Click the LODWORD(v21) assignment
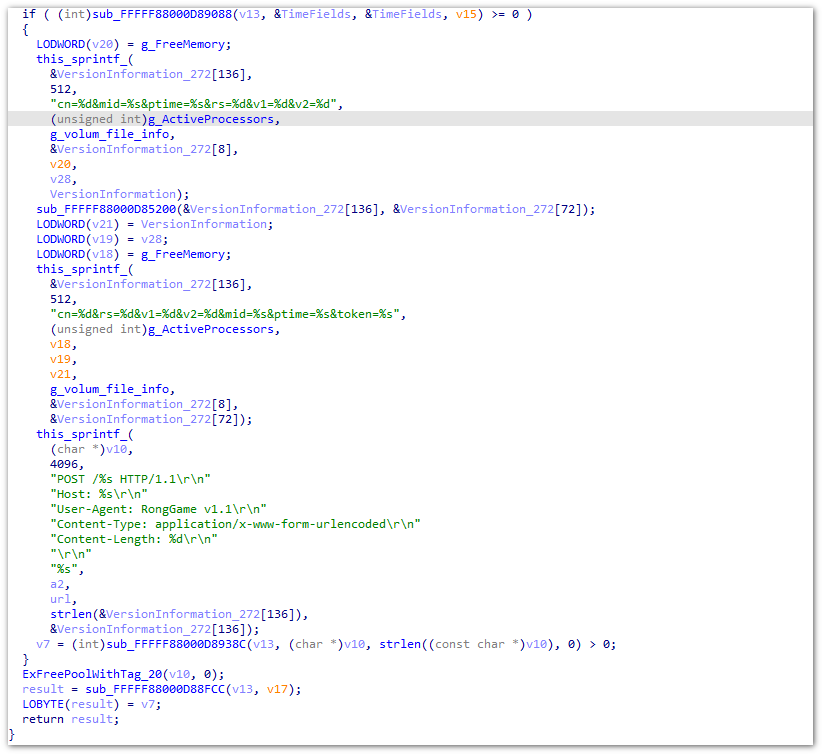This screenshot has height=754, width=822. click(74, 224)
